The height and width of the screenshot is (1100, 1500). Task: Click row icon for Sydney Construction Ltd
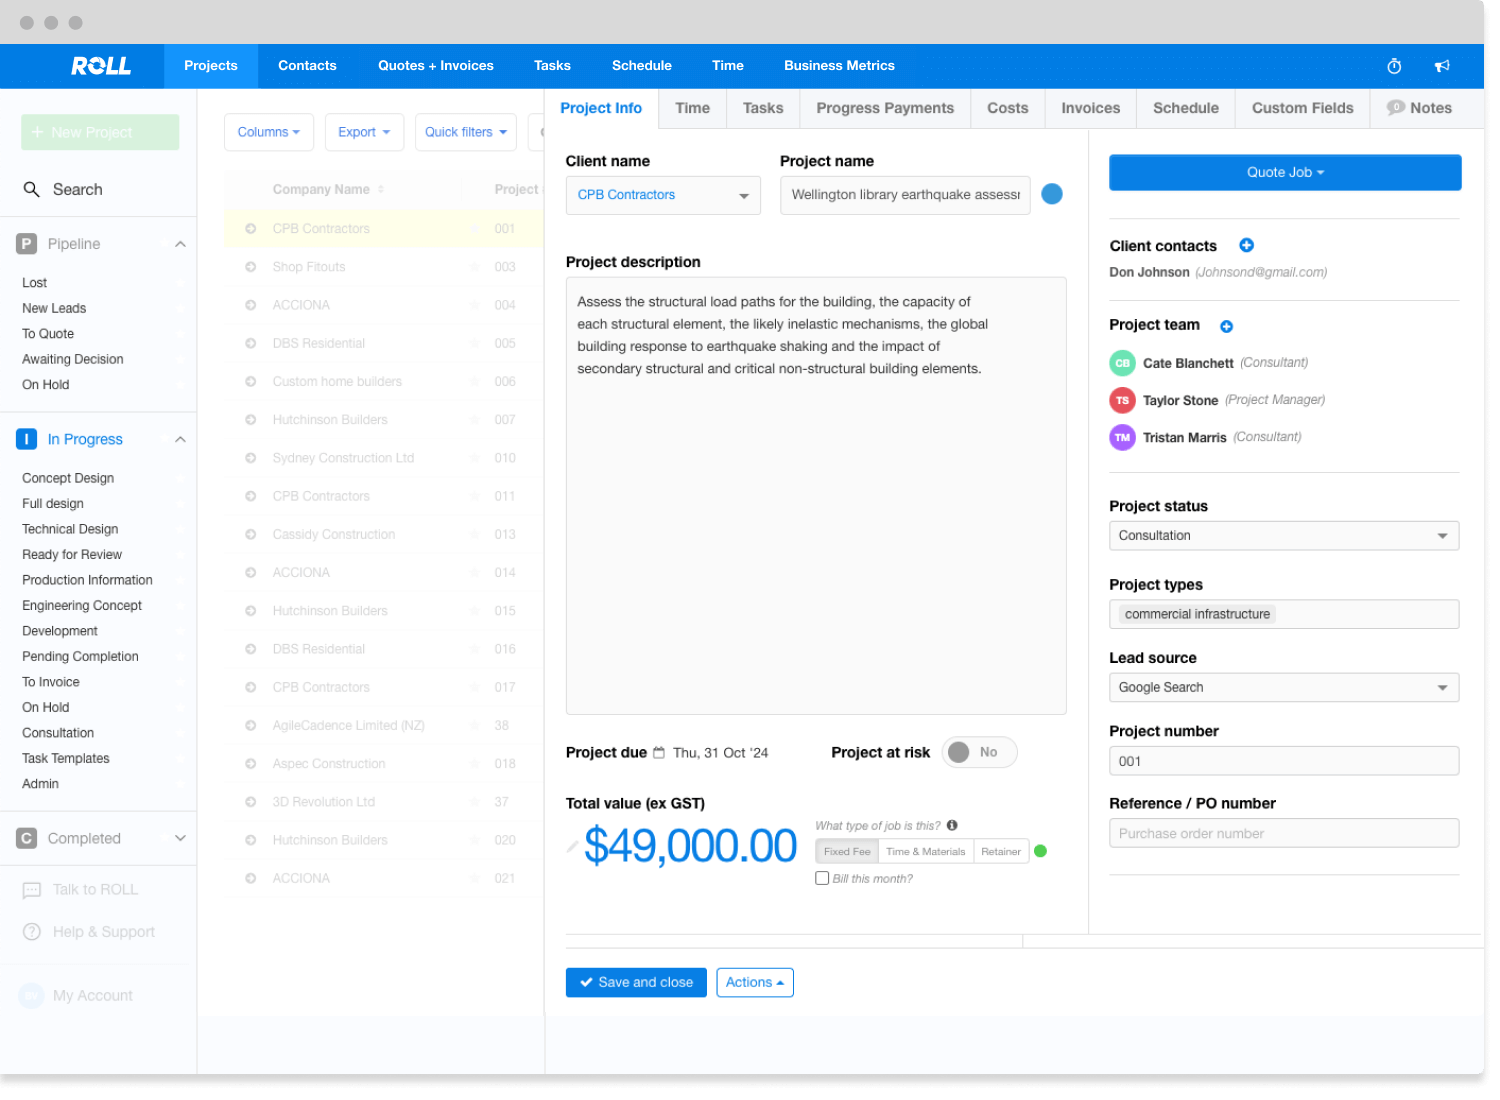(x=251, y=458)
